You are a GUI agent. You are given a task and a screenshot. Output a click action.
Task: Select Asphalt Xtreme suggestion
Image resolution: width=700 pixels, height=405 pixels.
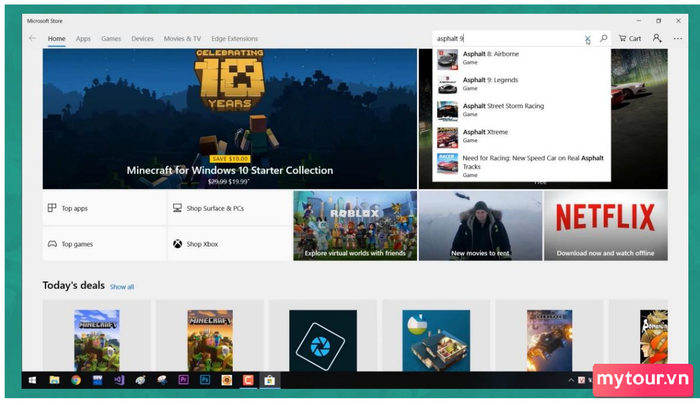click(x=521, y=137)
